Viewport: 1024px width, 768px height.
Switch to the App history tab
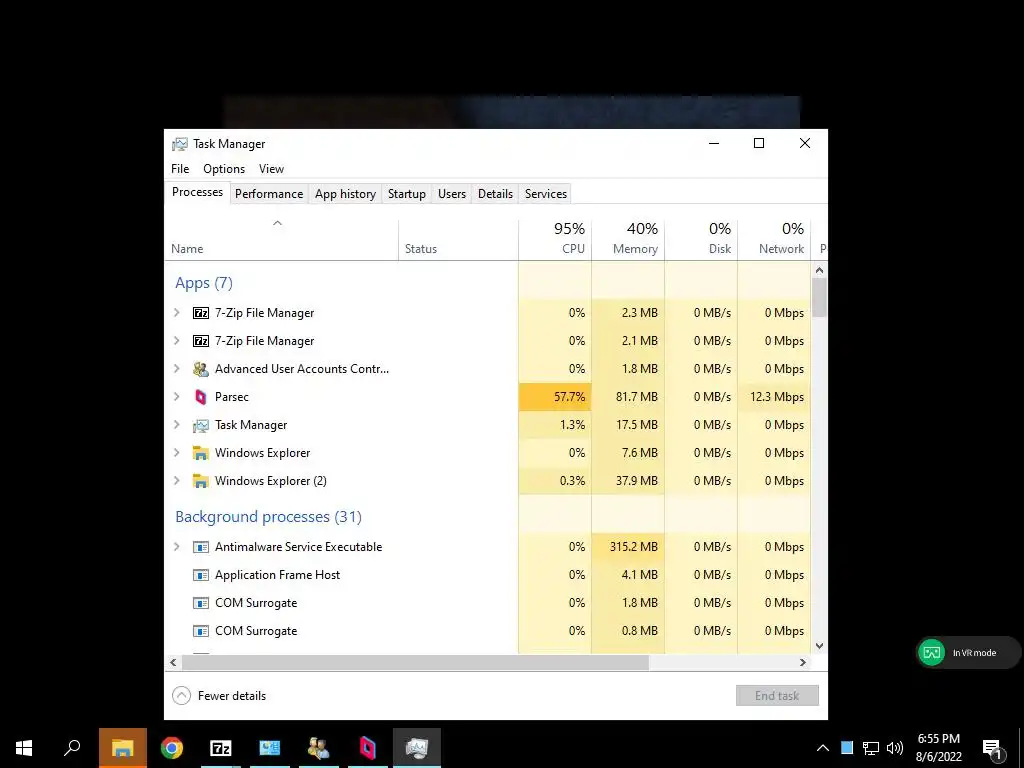coord(345,194)
